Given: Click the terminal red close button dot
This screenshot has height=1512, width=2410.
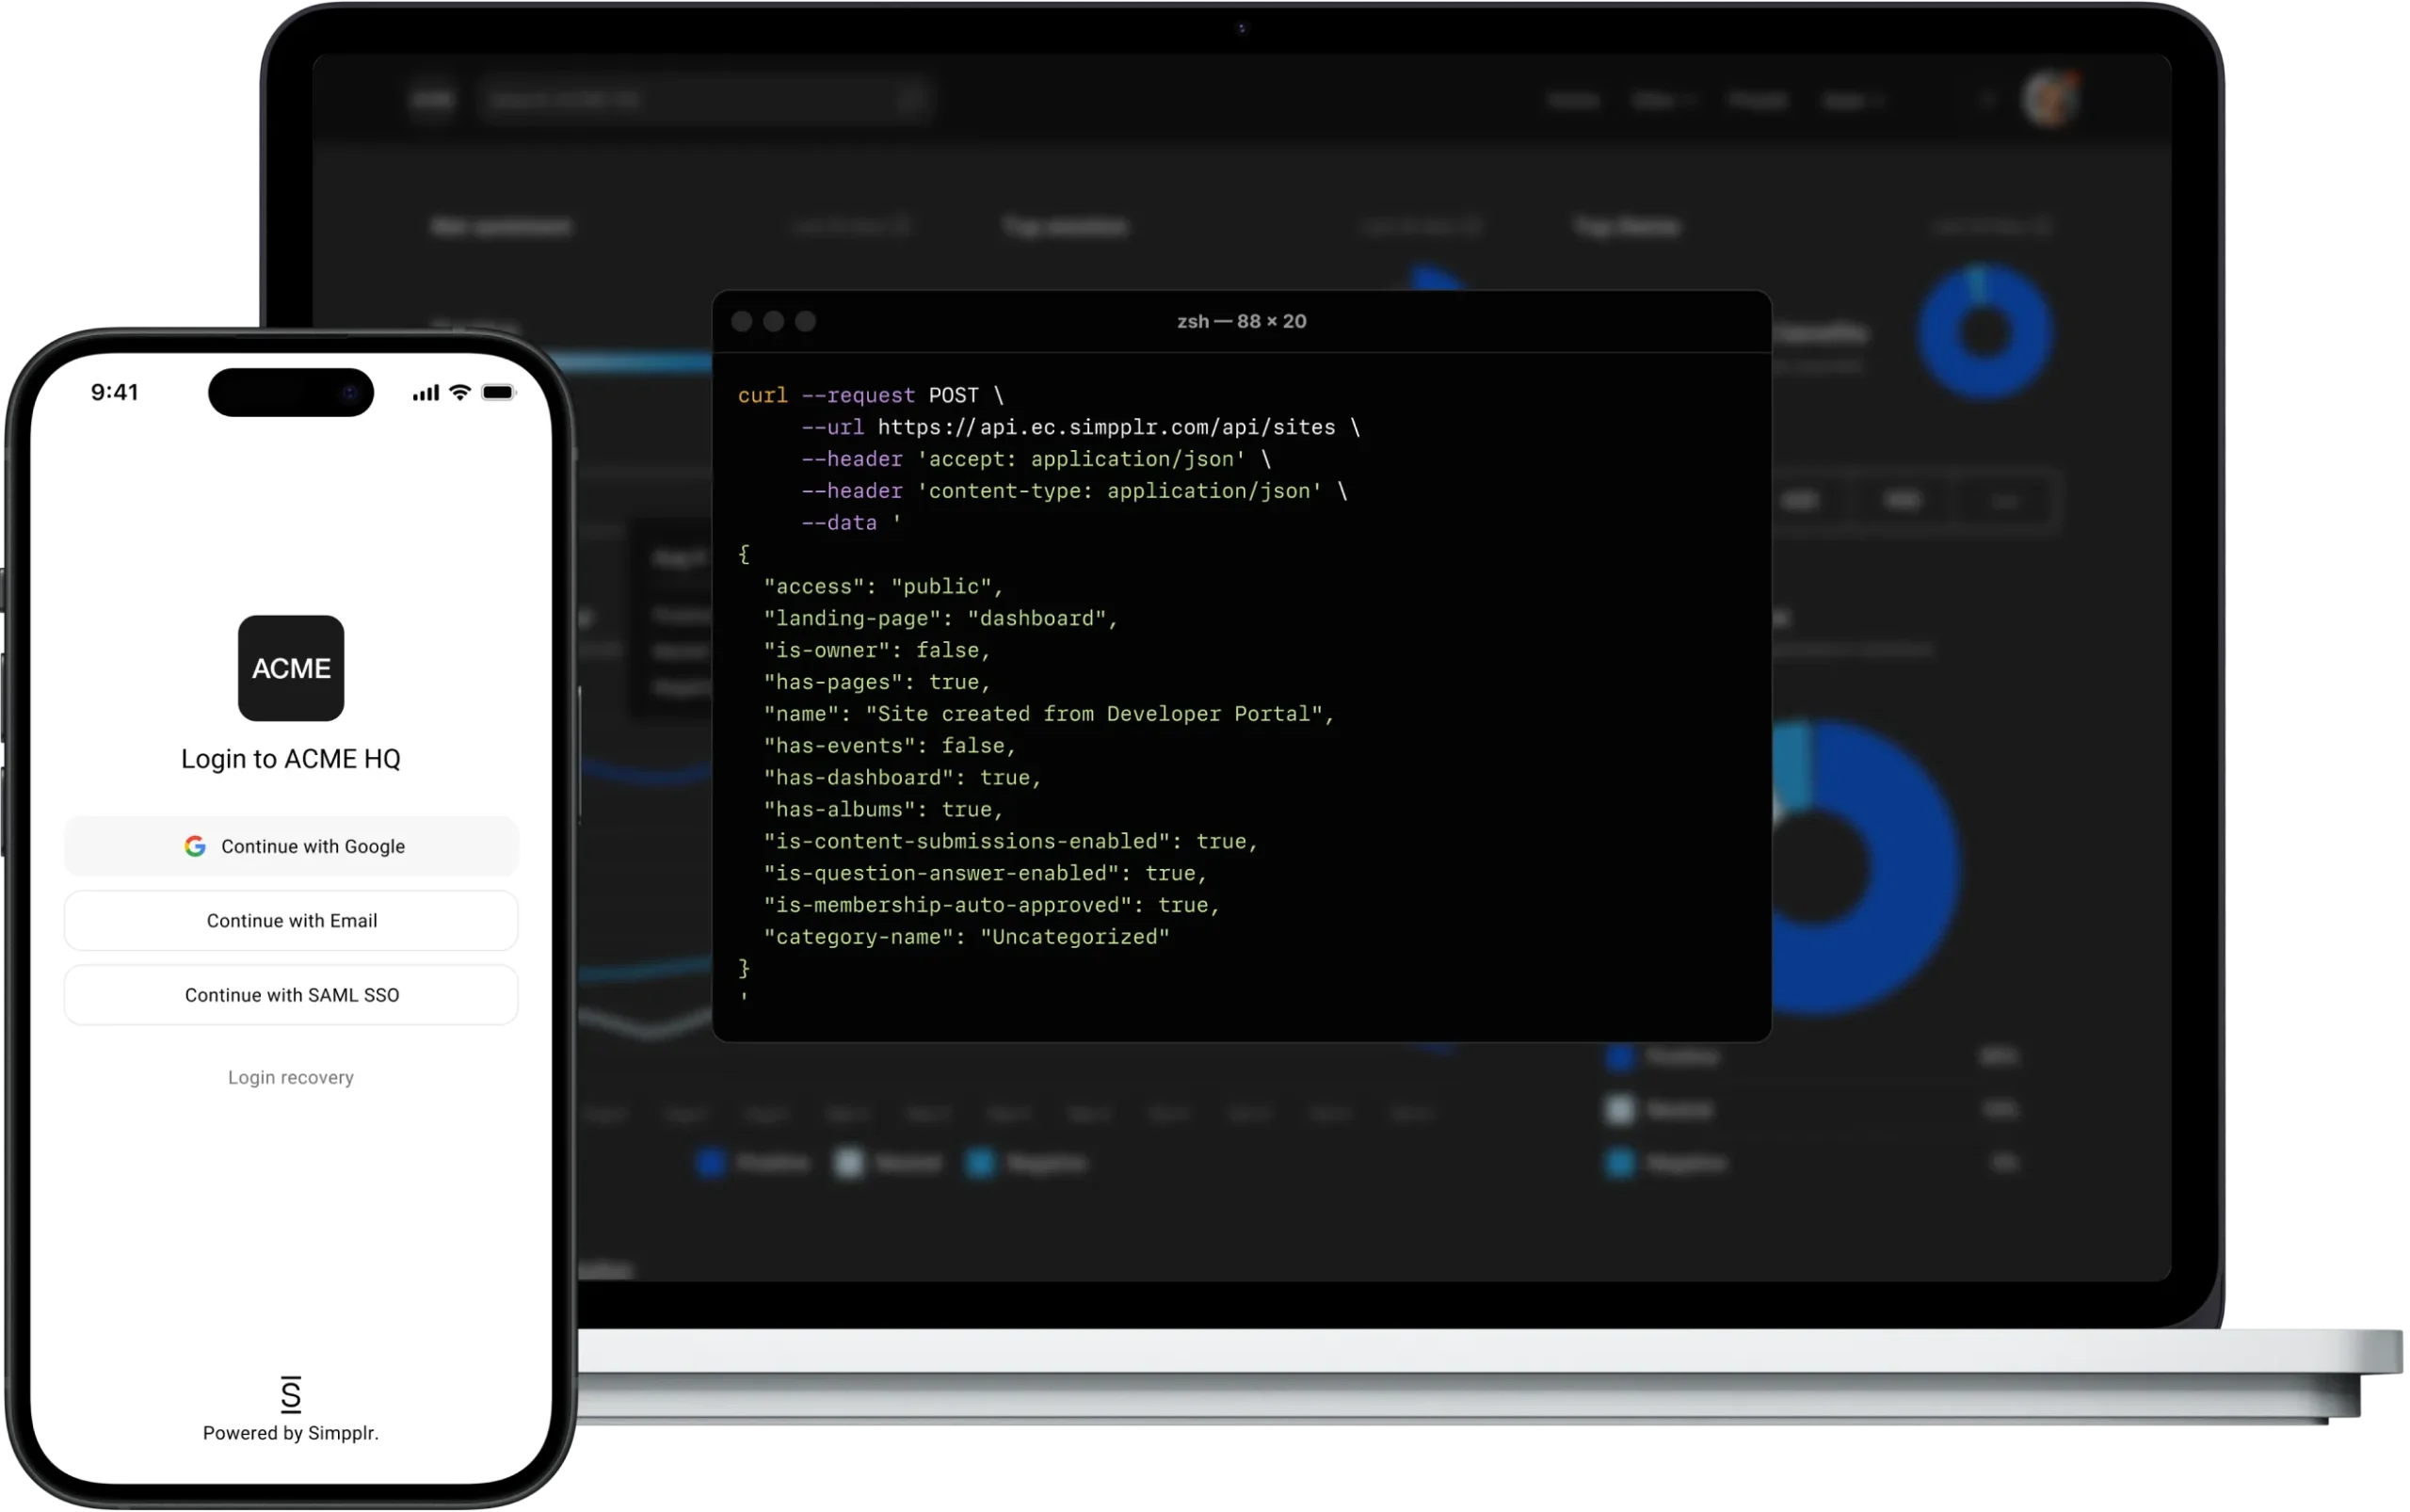Looking at the screenshot, I should 744,320.
